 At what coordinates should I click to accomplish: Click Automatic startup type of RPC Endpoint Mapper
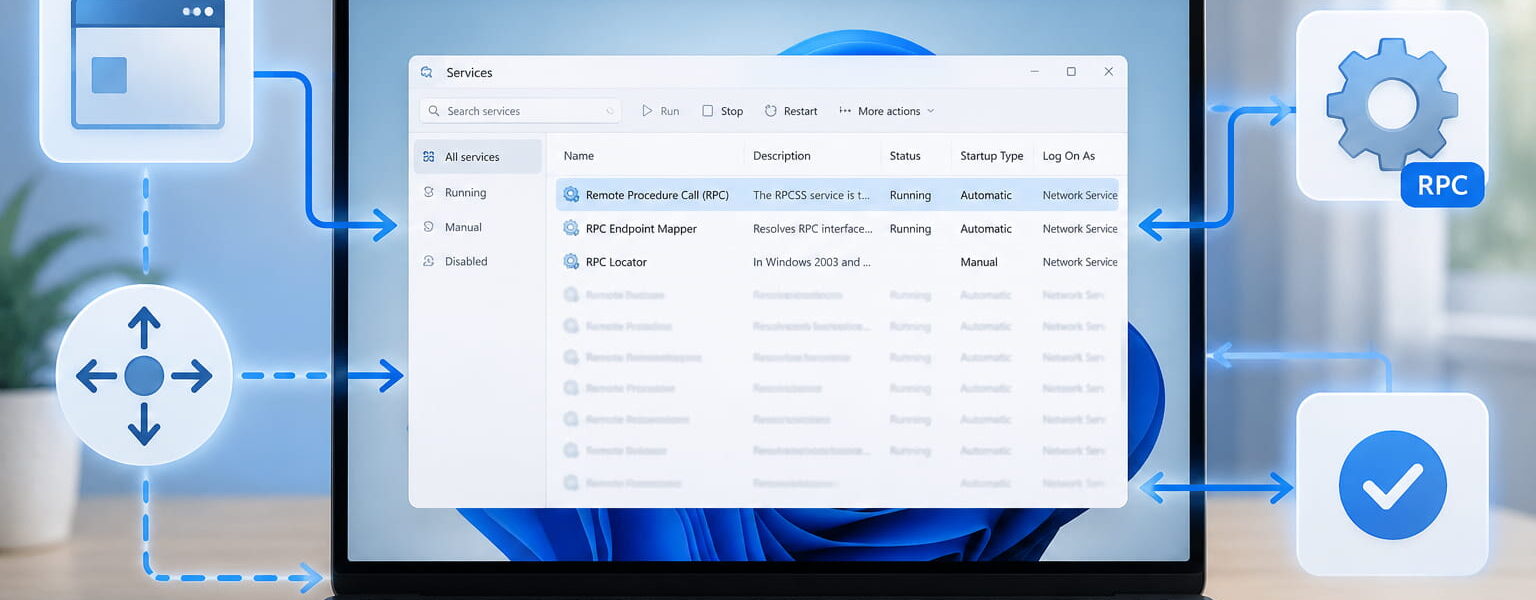(986, 229)
